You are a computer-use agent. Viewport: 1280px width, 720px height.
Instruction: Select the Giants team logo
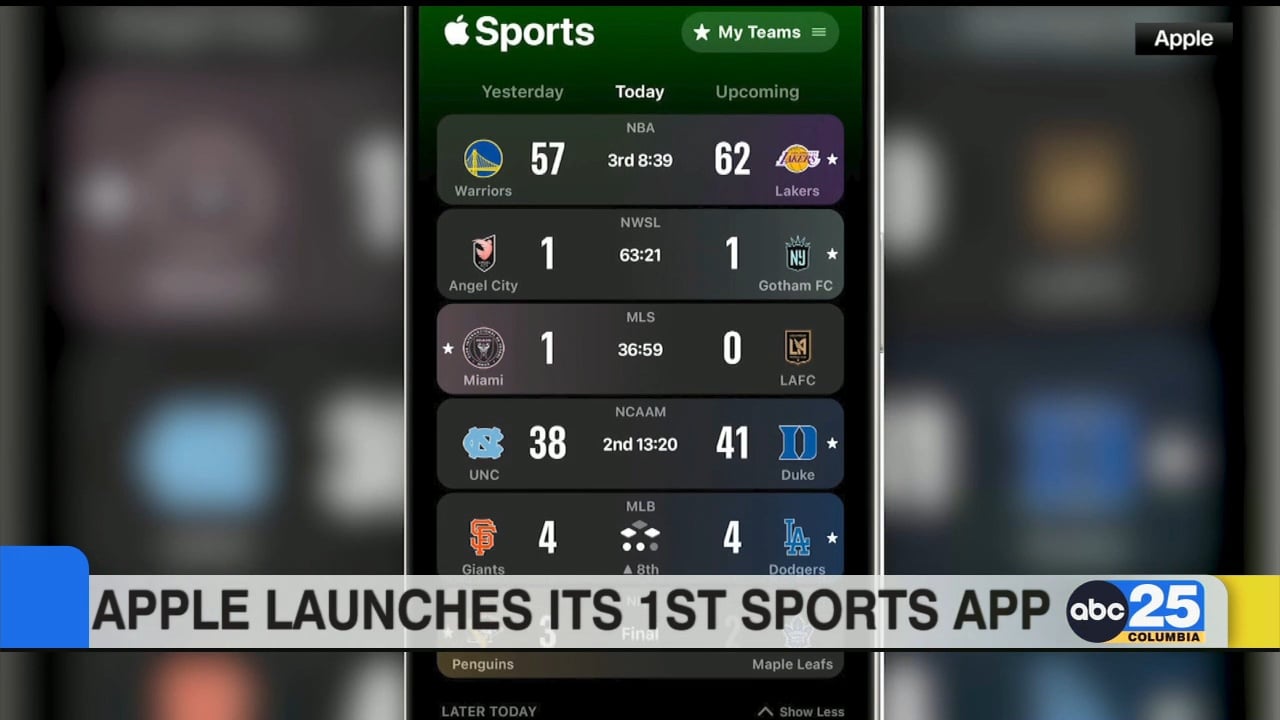pyautogui.click(x=483, y=538)
